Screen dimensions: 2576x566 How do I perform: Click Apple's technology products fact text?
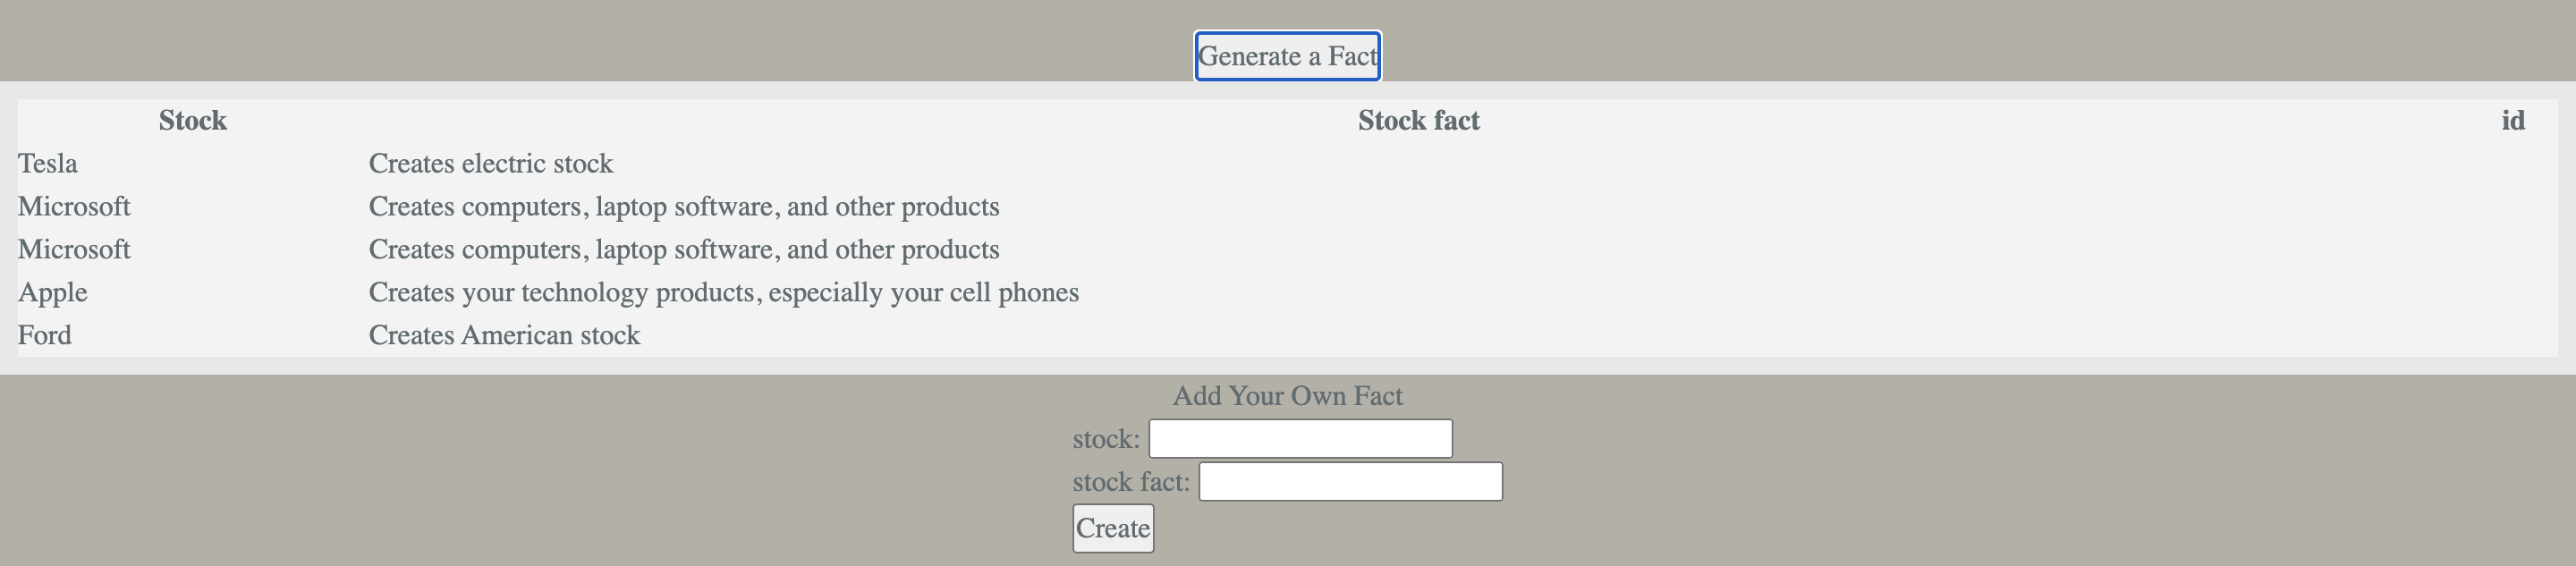click(x=723, y=293)
